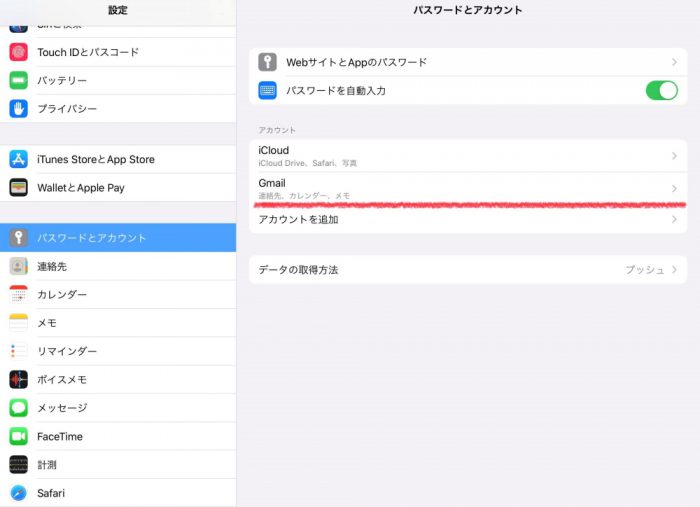The width and height of the screenshot is (700, 507).
Task: Tap the key icon in the sidebar
Action: pos(18,237)
